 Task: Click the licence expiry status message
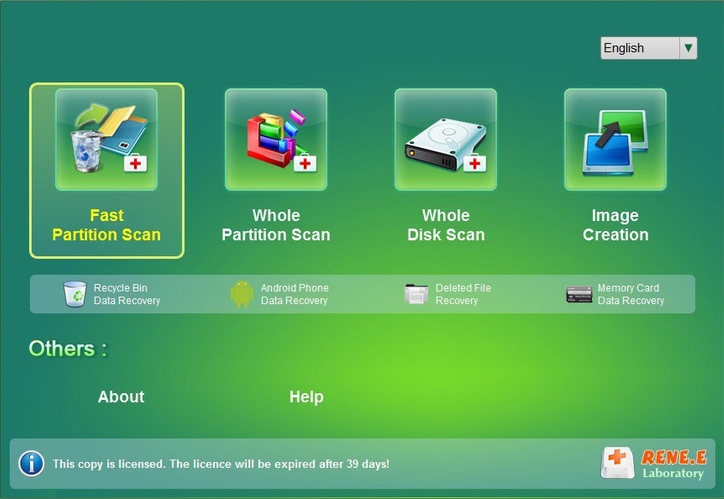[221, 464]
